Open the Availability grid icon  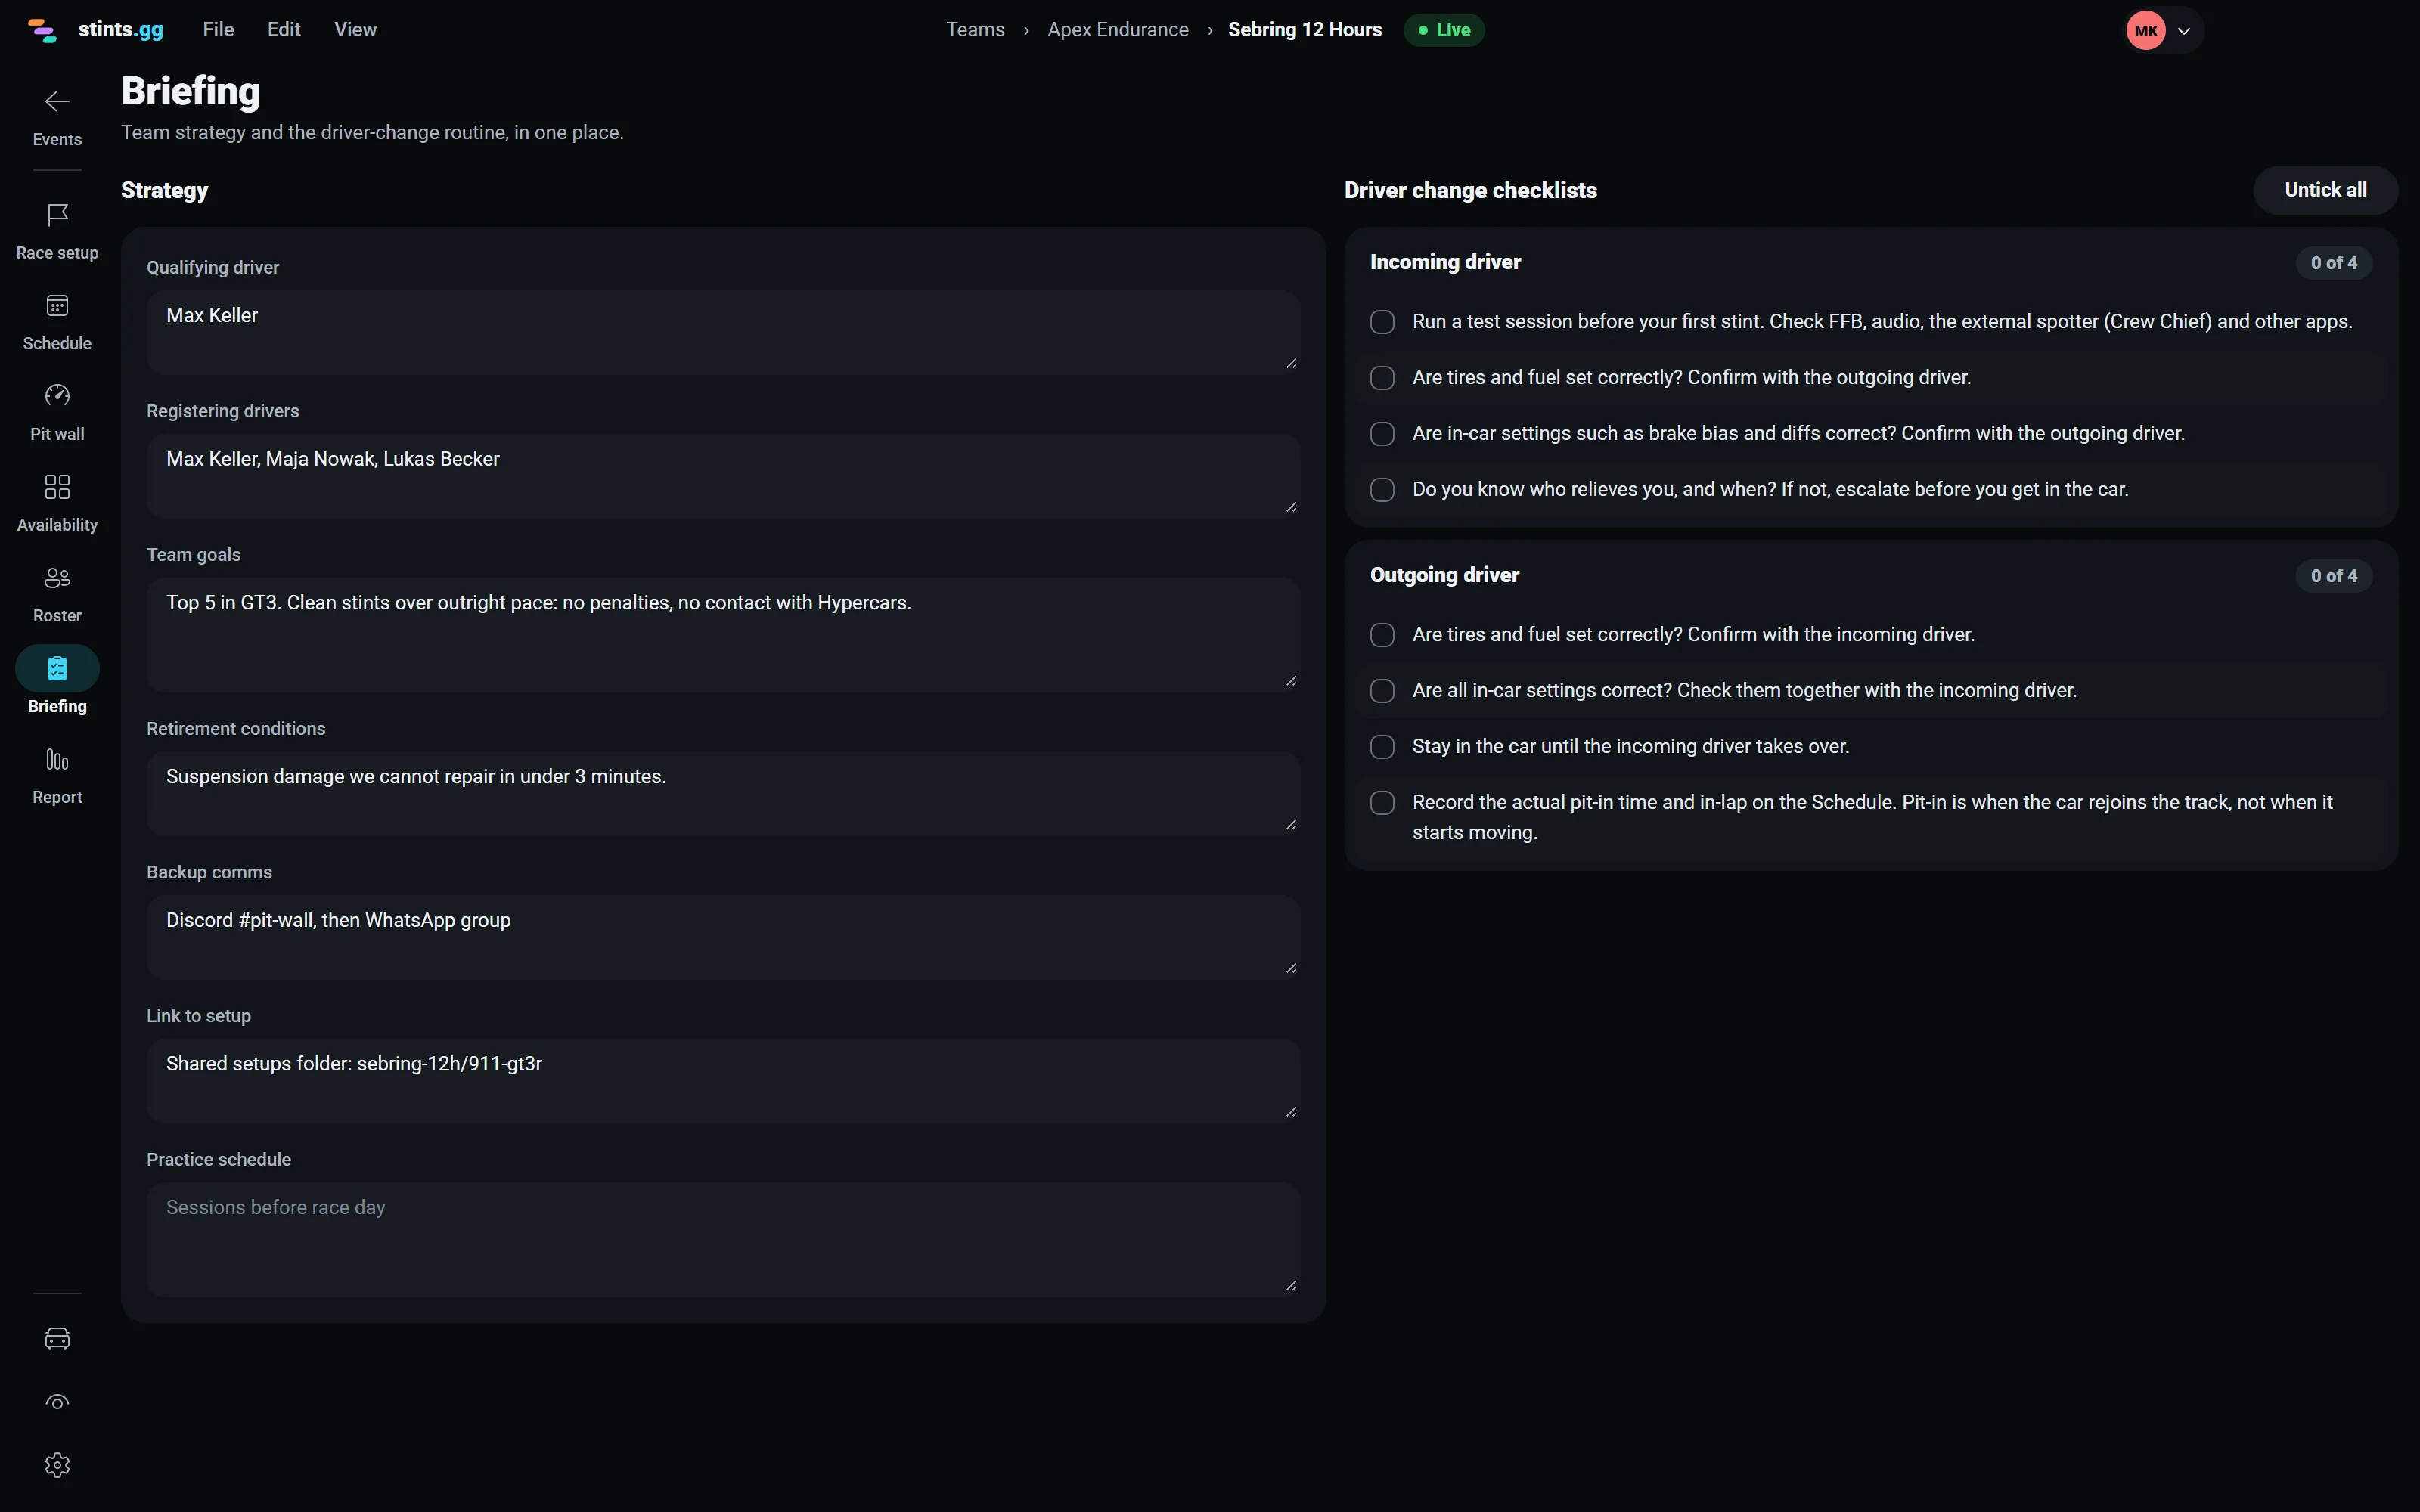pyautogui.click(x=57, y=486)
